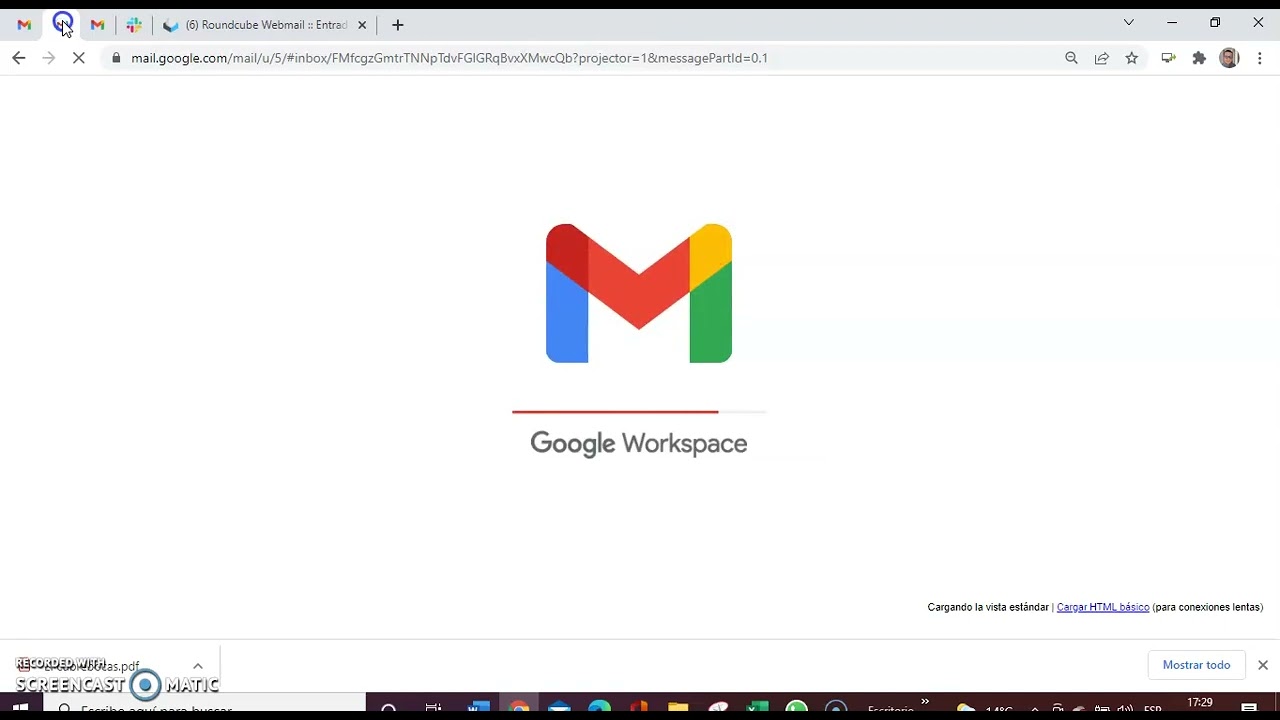Click the Mostrar todo downloads button
Image resolution: width=1280 pixels, height=720 pixels.
tap(1196, 665)
